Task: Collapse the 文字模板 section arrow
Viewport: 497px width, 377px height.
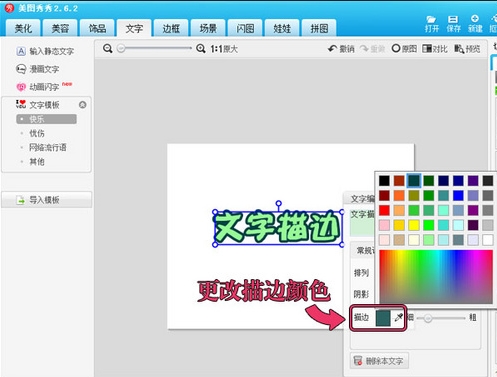Action: (83, 105)
